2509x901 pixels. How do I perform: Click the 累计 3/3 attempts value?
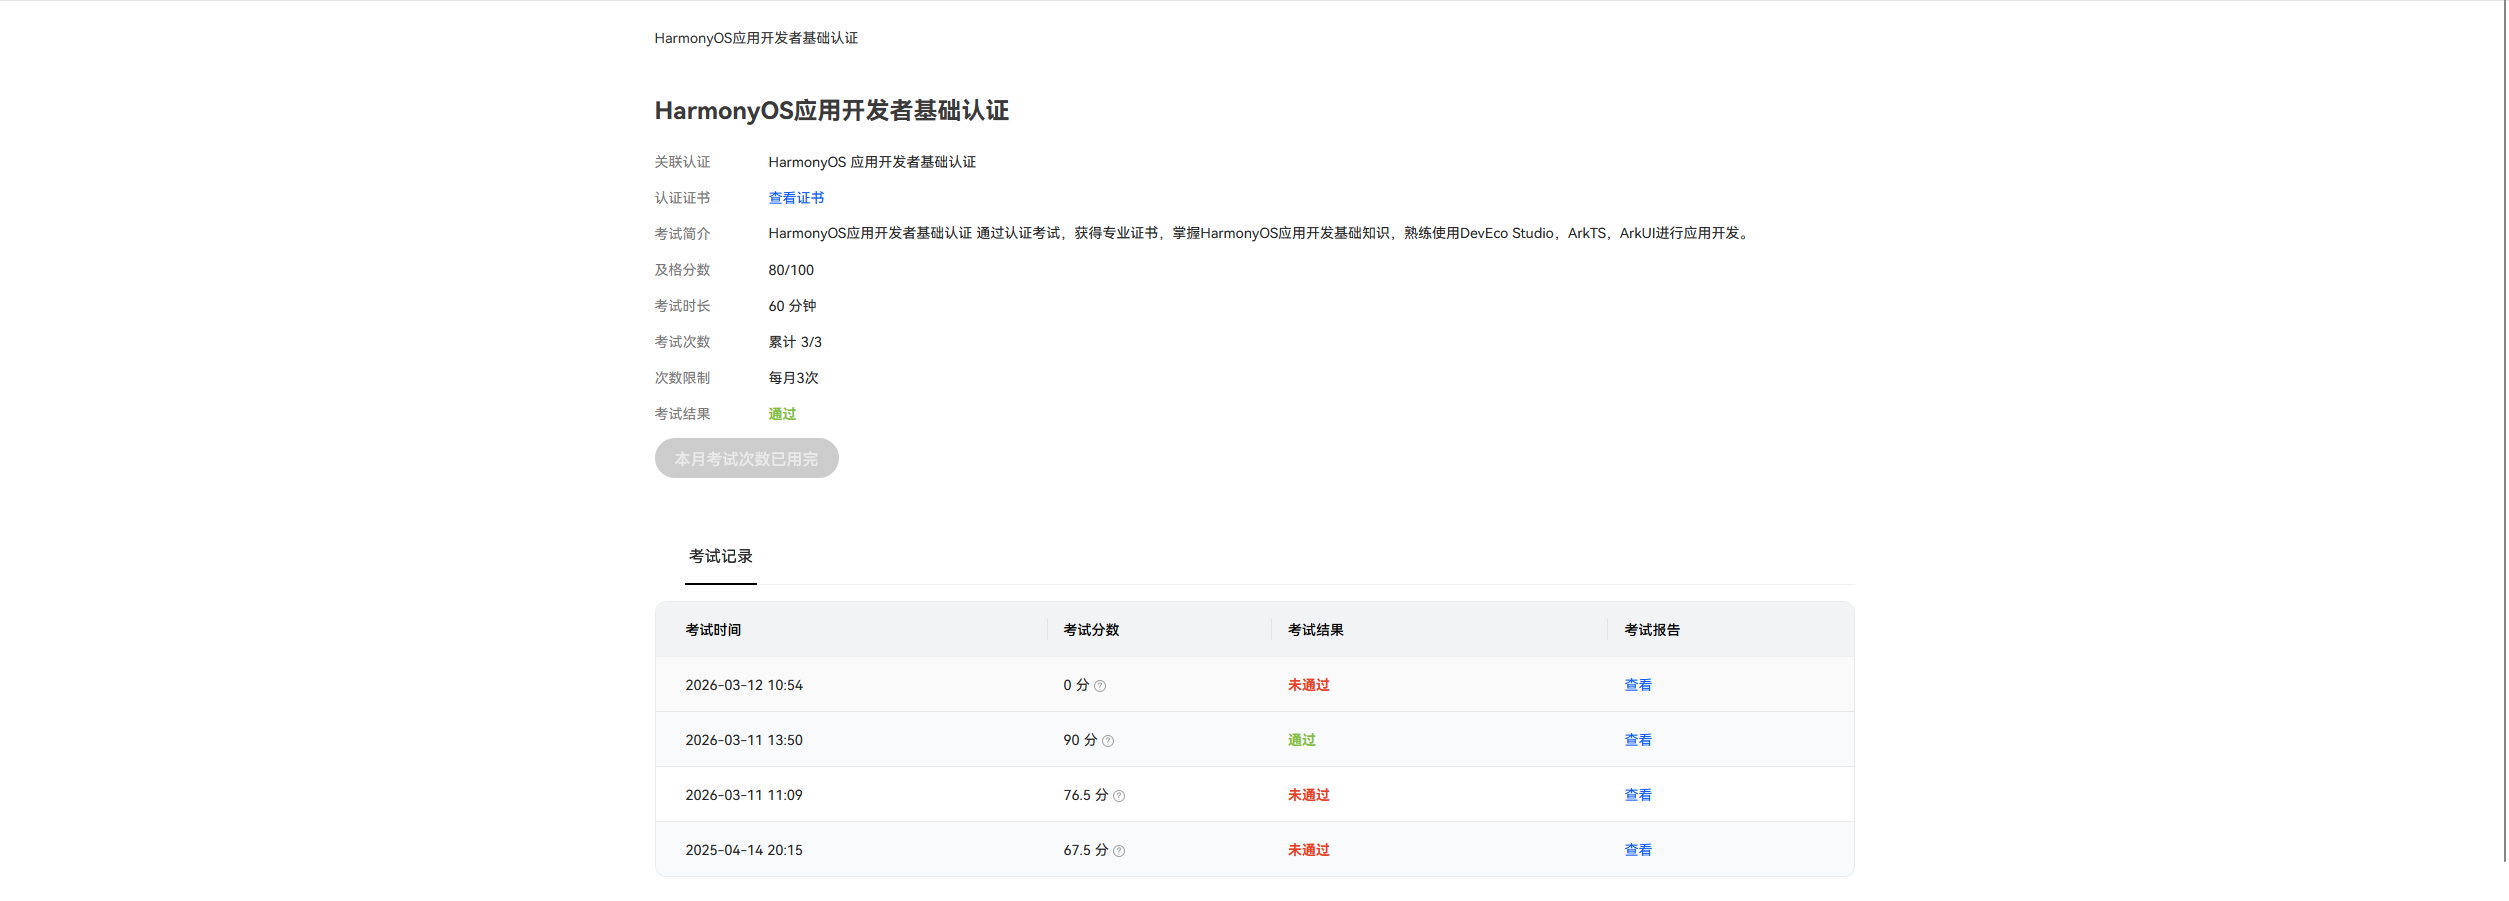click(x=795, y=342)
